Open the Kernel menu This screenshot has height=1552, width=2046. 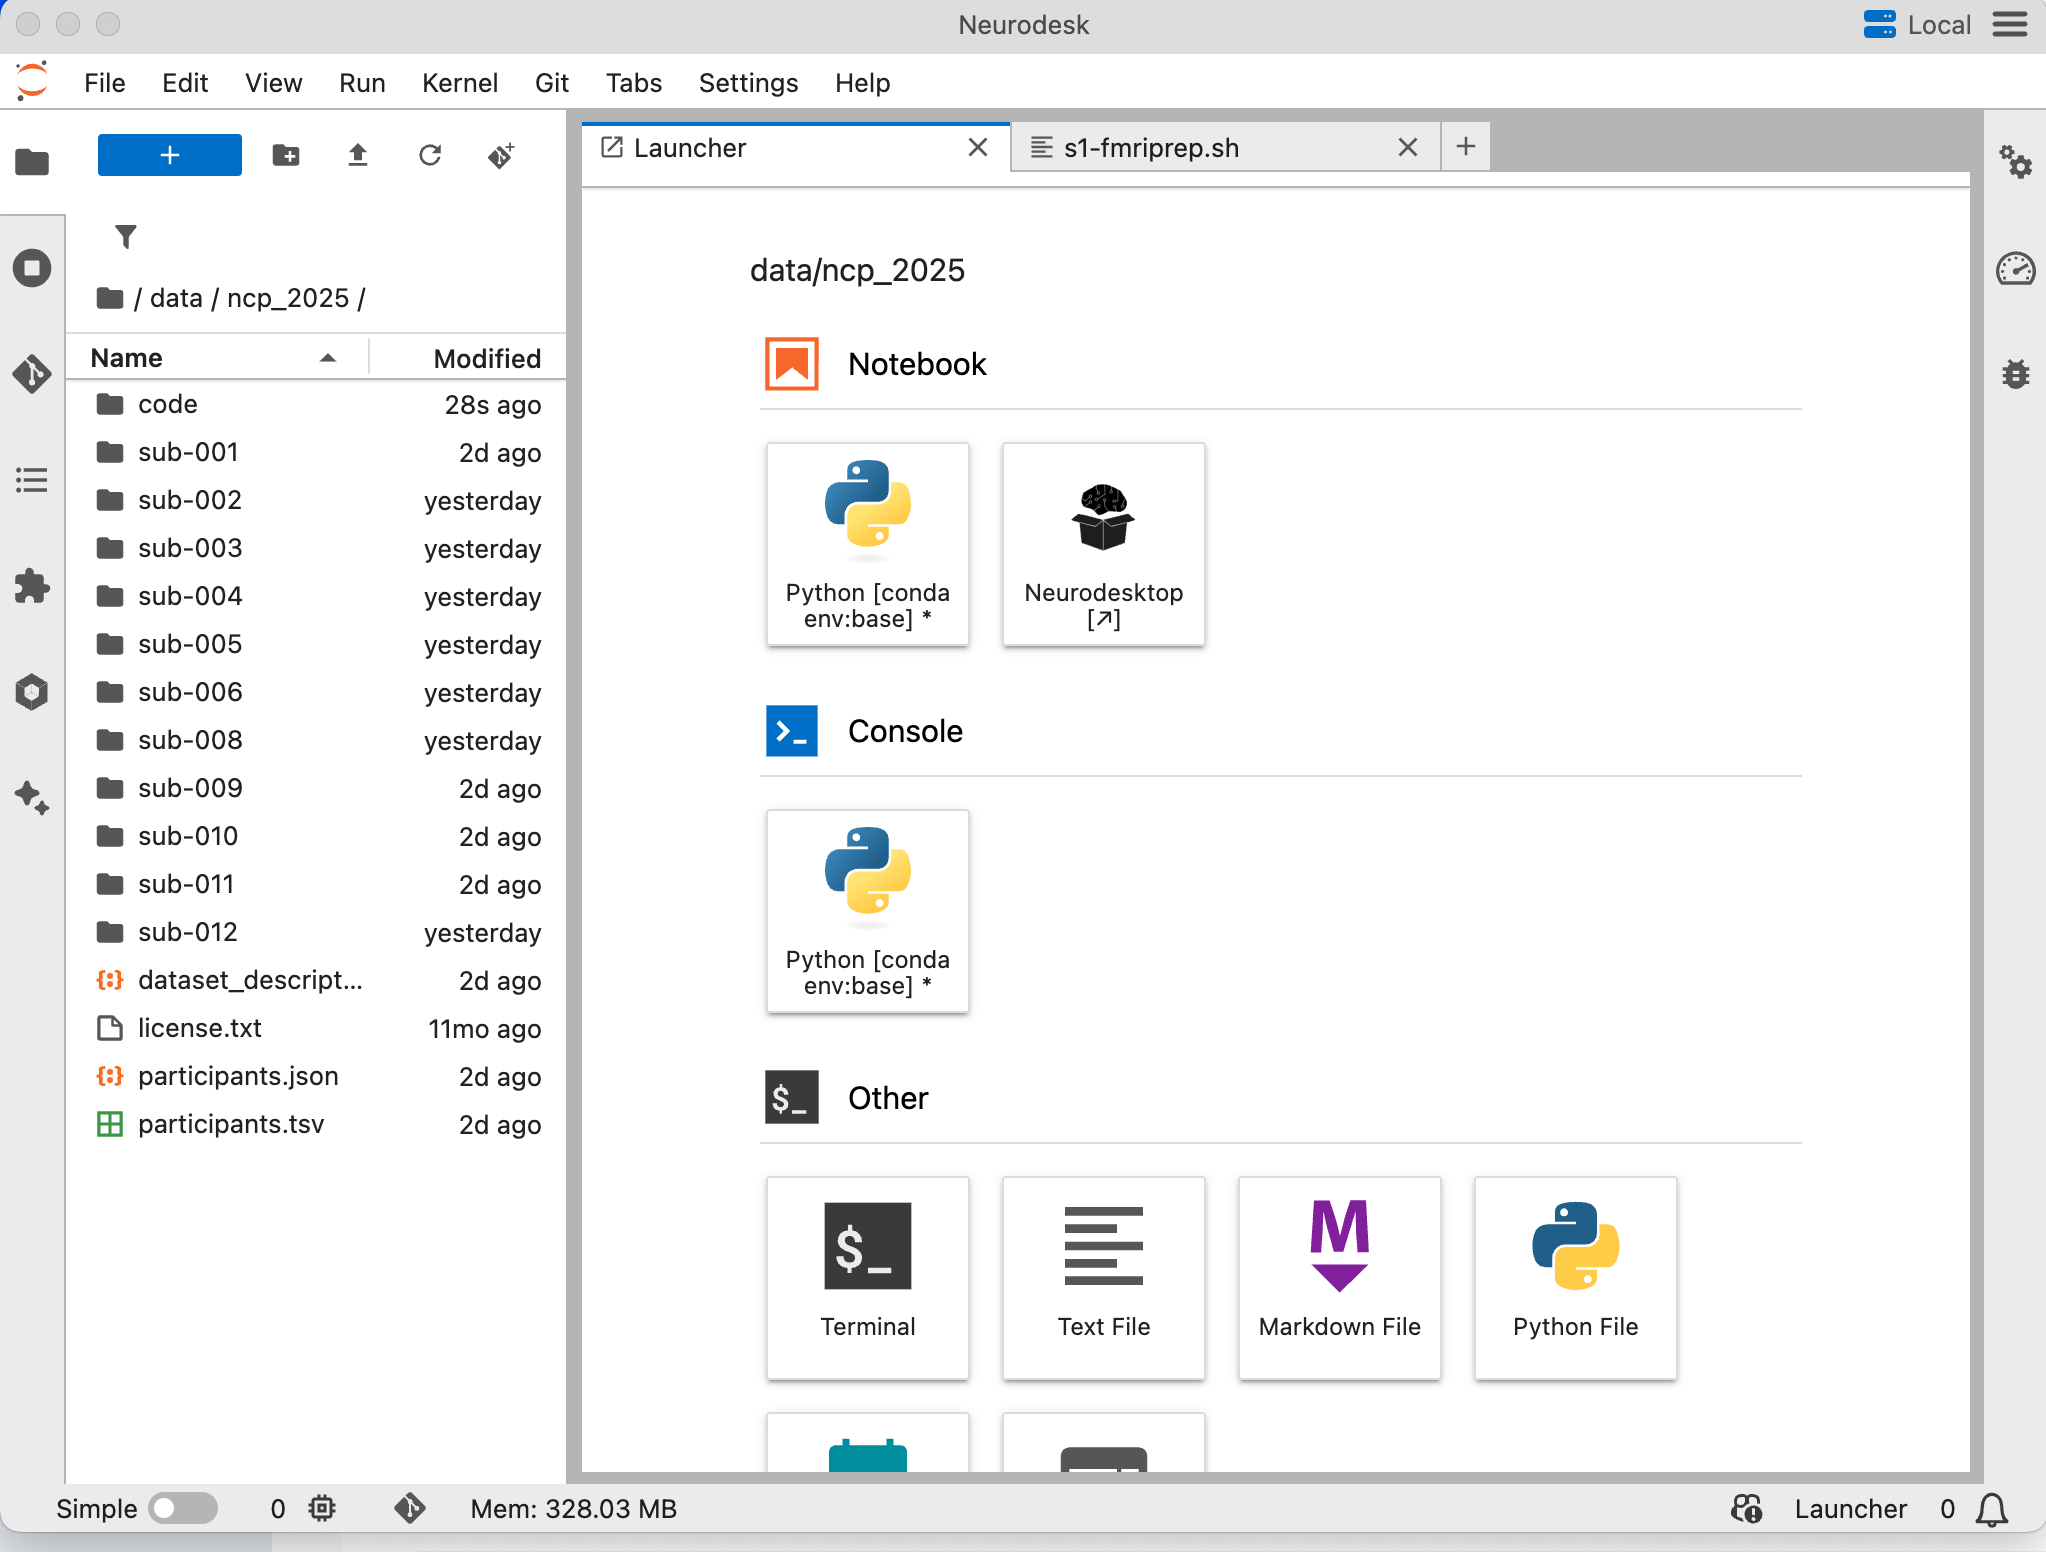(x=459, y=83)
